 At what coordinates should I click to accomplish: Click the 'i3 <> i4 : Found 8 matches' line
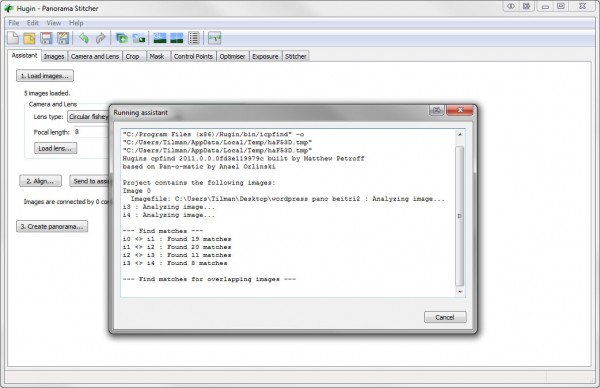[x=175, y=263]
